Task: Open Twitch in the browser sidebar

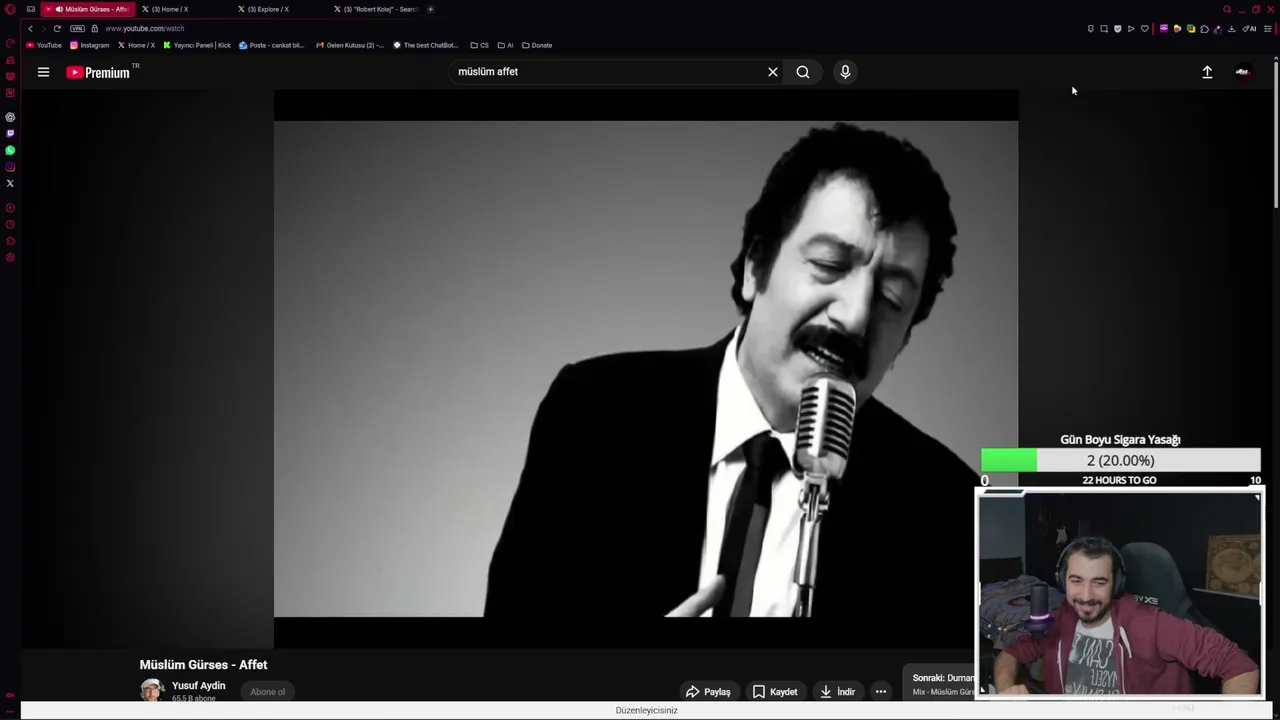Action: pyautogui.click(x=10, y=133)
